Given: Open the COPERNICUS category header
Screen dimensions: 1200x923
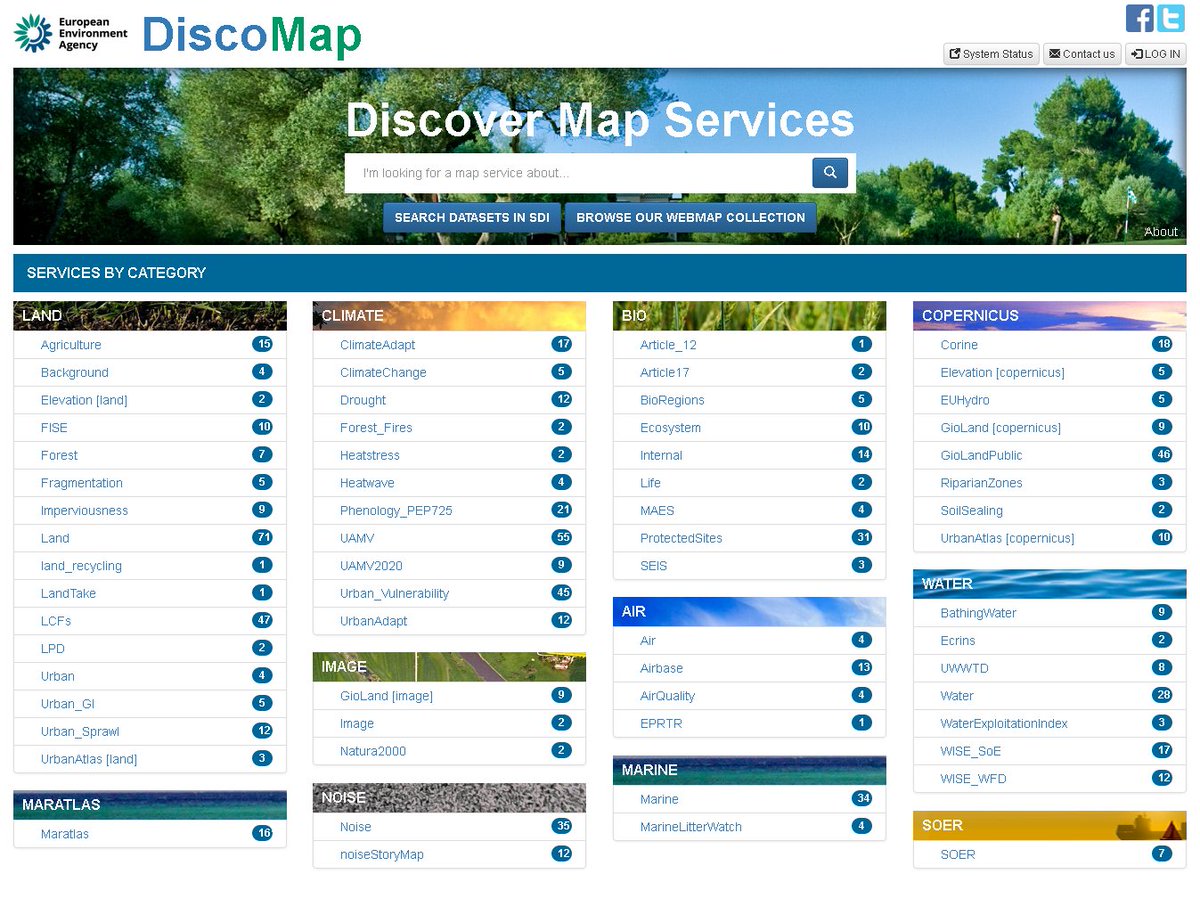Looking at the screenshot, I should 1049,316.
